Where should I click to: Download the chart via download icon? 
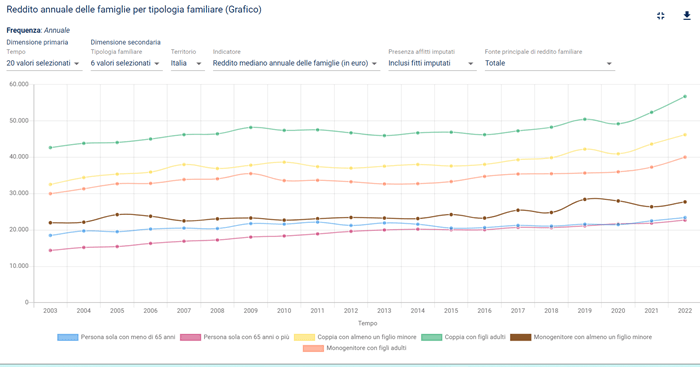pyautogui.click(x=687, y=16)
